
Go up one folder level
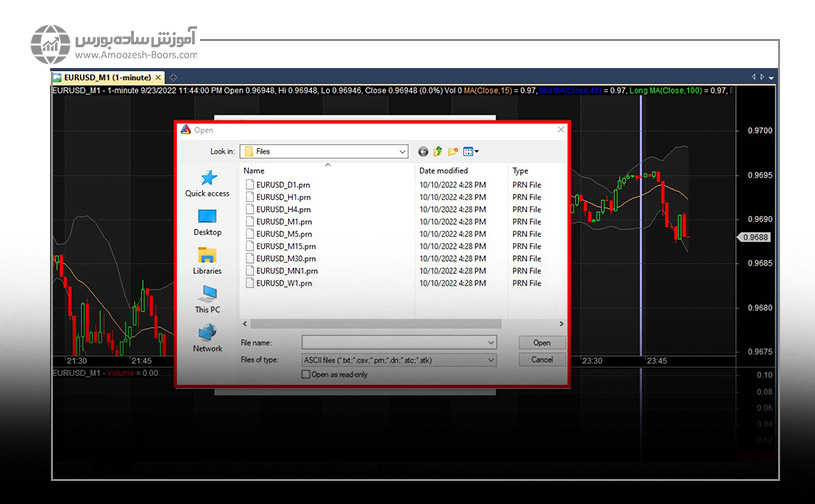(438, 151)
